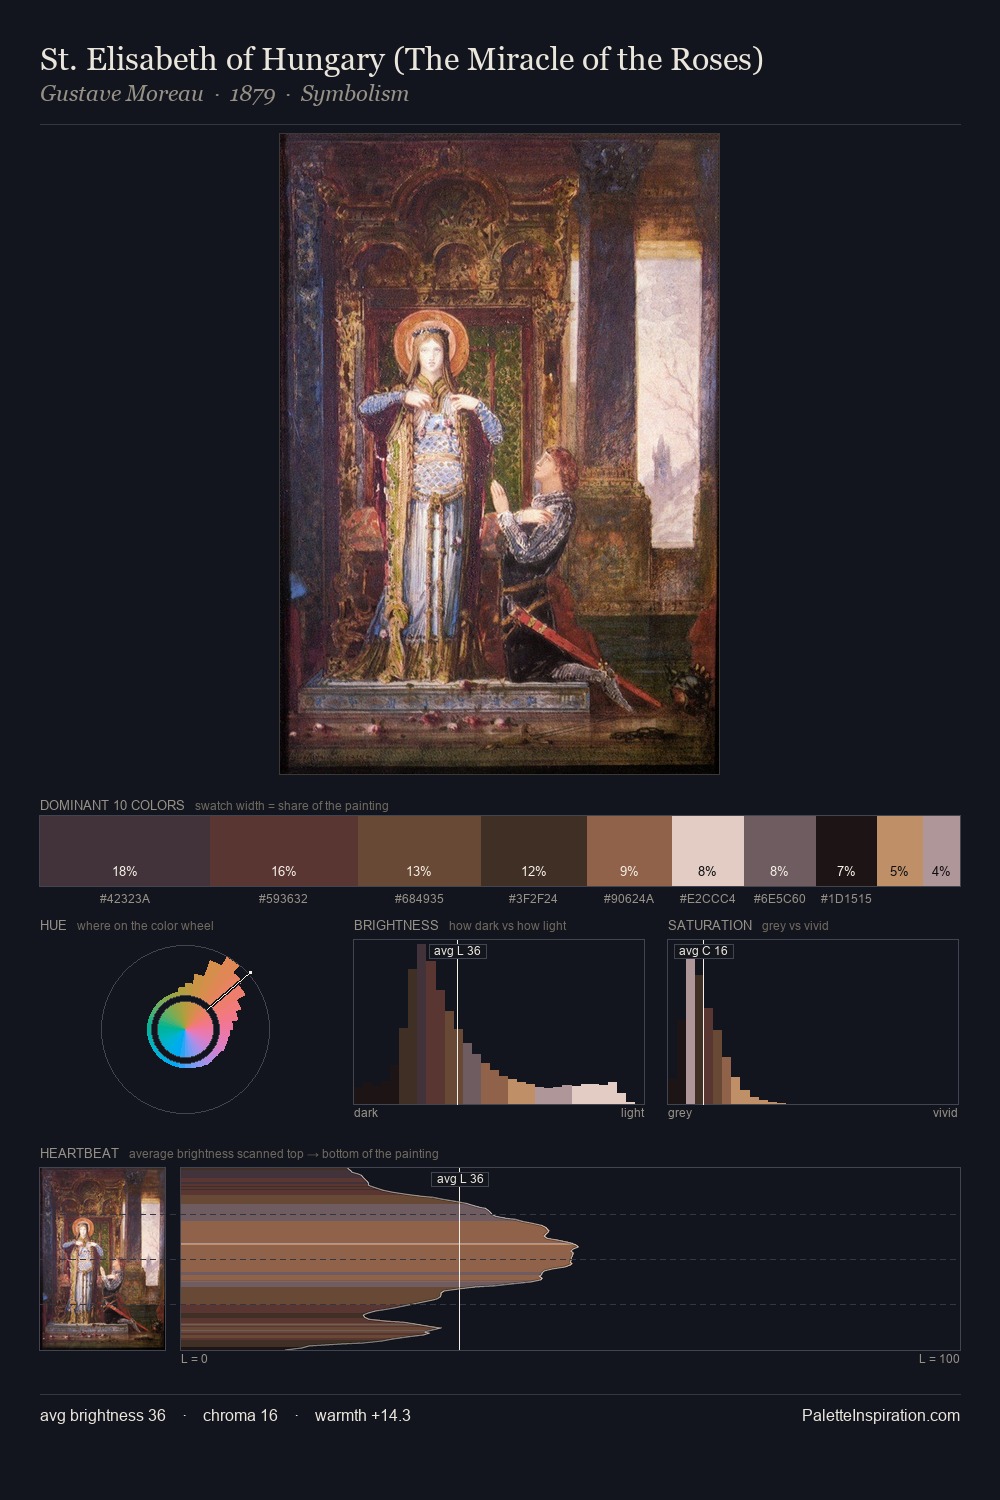The image size is (1000, 1500).
Task: Open the PaletteInspiration.com link
Action: coord(881,1415)
